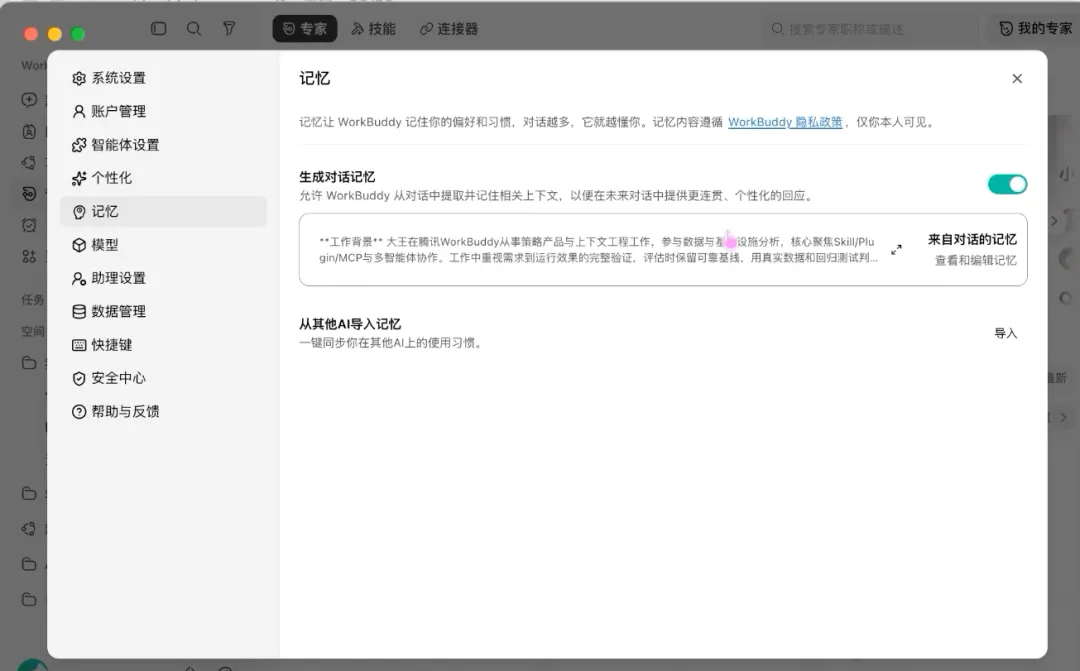Click the search magnifier icon in title bar
This screenshot has width=1080, height=671.
(x=194, y=28)
